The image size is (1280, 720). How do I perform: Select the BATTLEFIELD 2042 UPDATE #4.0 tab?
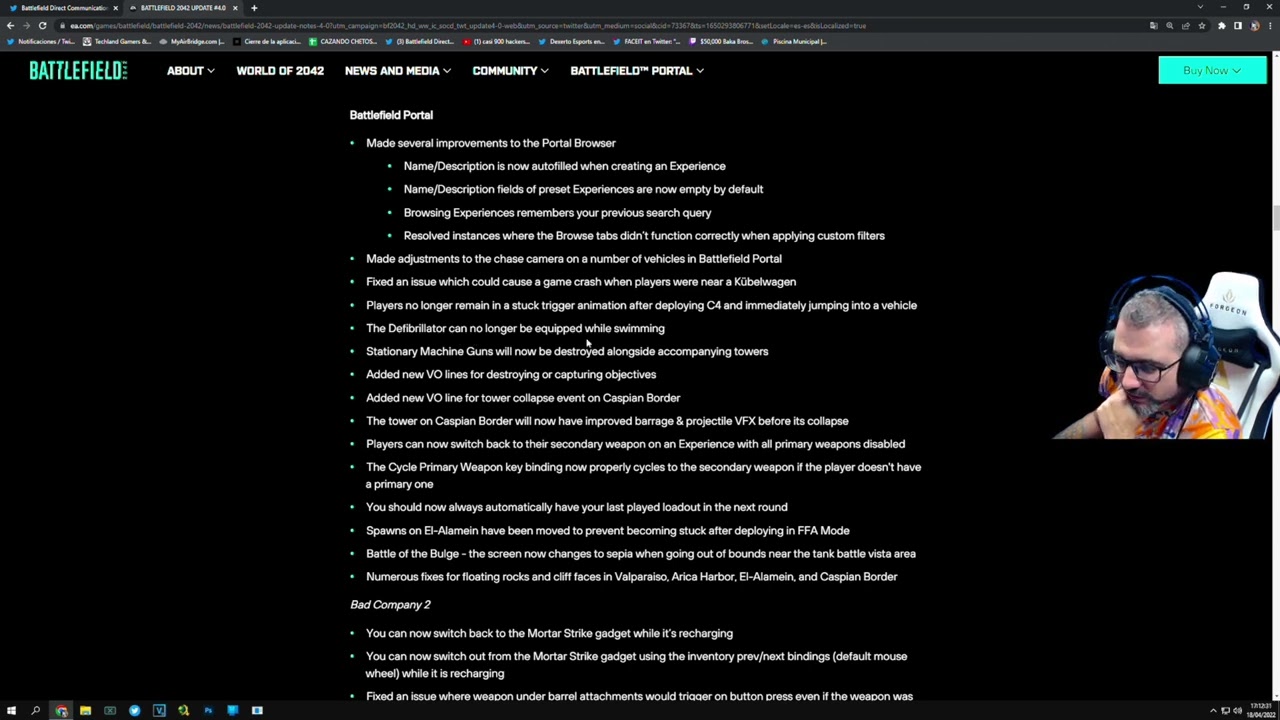click(x=182, y=8)
